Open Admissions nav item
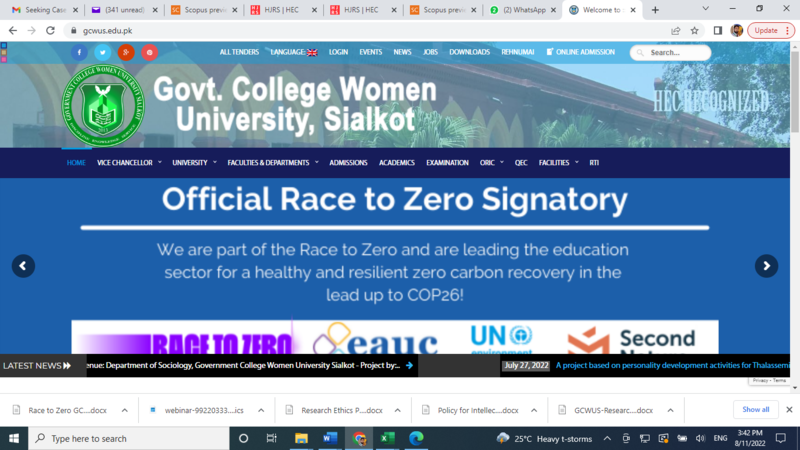800x450 pixels. tap(348, 163)
